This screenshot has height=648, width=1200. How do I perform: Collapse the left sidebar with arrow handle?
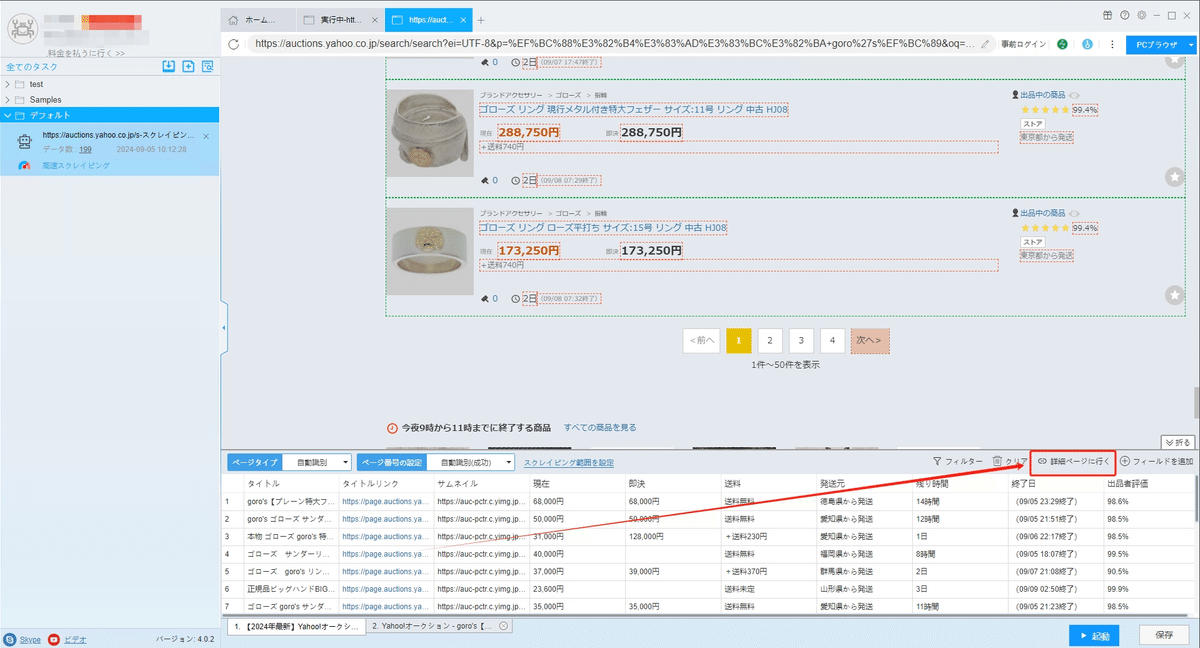tap(223, 327)
